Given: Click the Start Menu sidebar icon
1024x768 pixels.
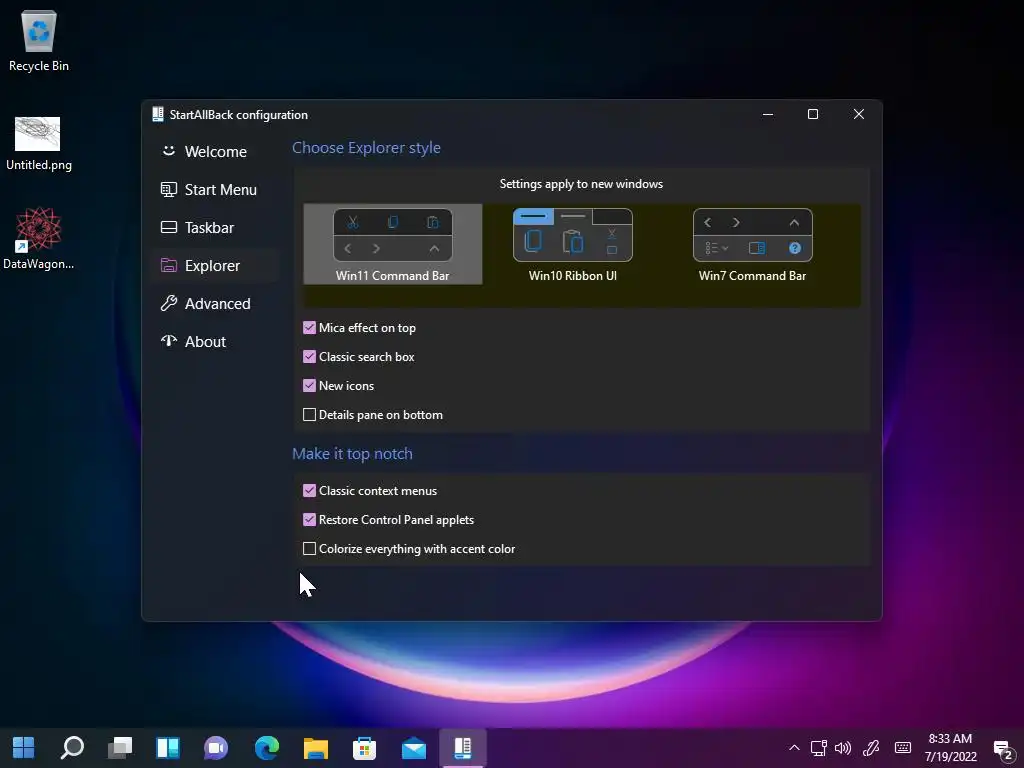Looking at the screenshot, I should pos(168,189).
